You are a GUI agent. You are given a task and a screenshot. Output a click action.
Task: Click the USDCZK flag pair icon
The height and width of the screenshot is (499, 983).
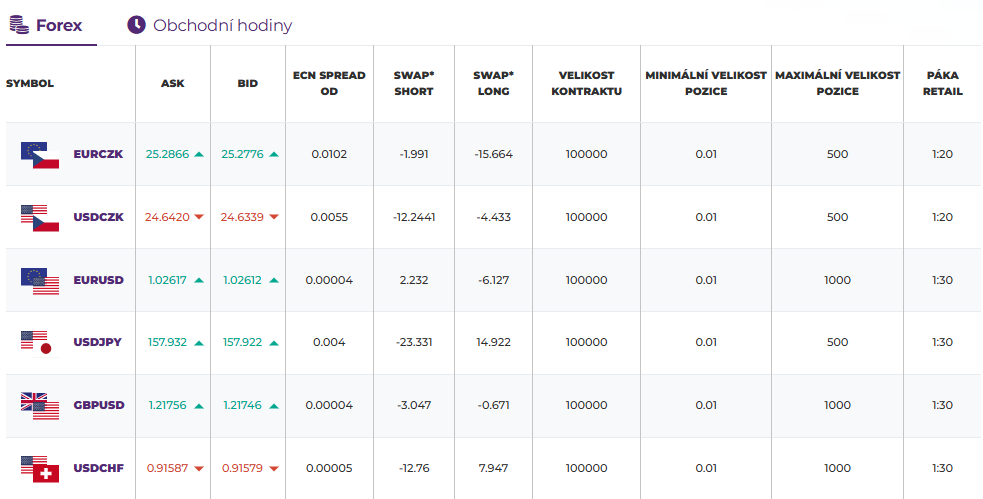point(40,217)
